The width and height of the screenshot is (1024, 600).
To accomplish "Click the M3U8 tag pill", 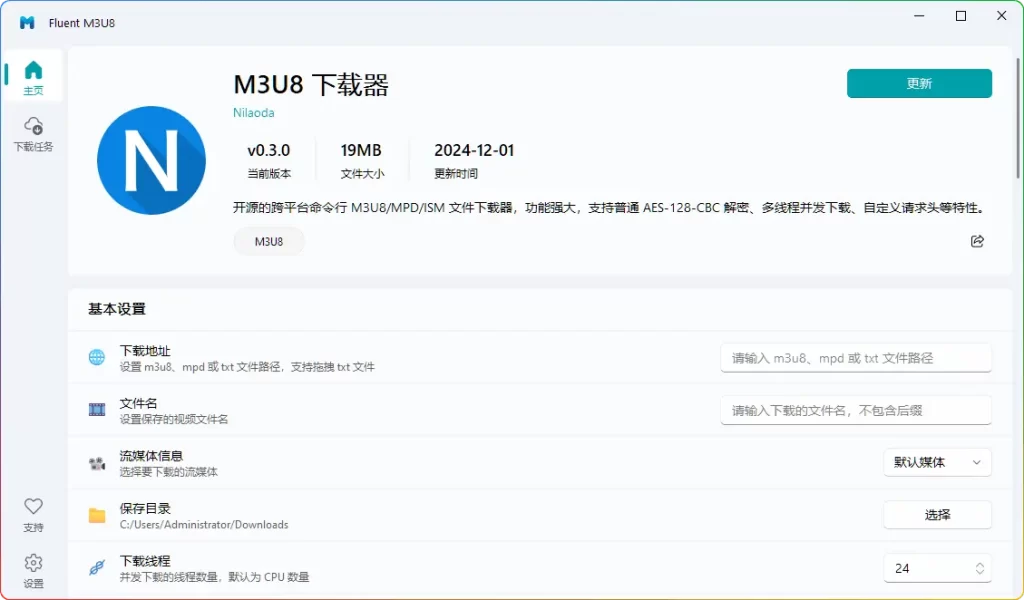I will tap(268, 242).
